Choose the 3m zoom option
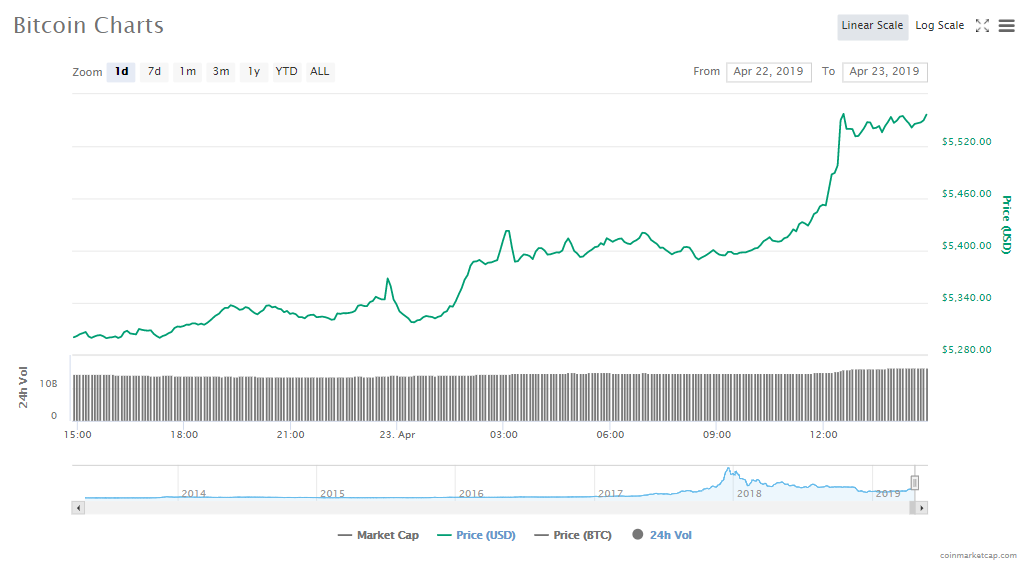1032x571 pixels. (x=221, y=72)
